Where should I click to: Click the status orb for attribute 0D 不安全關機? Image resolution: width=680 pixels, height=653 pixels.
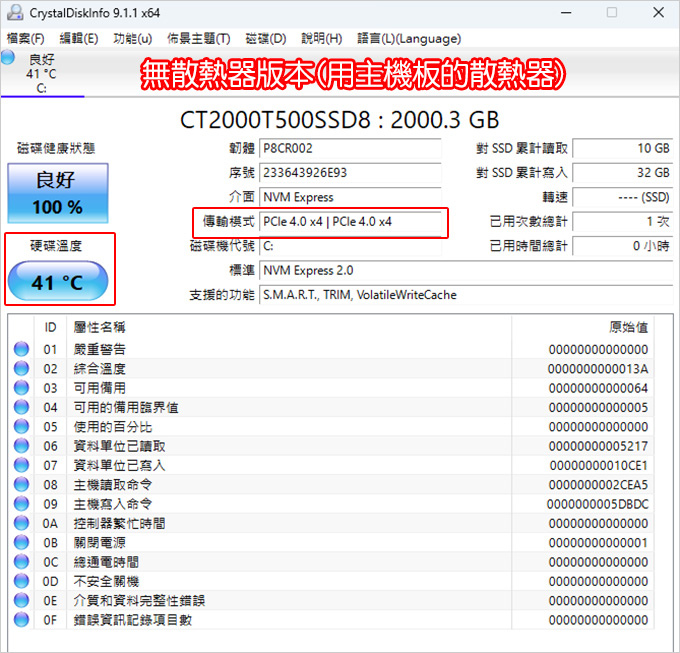[21, 581]
